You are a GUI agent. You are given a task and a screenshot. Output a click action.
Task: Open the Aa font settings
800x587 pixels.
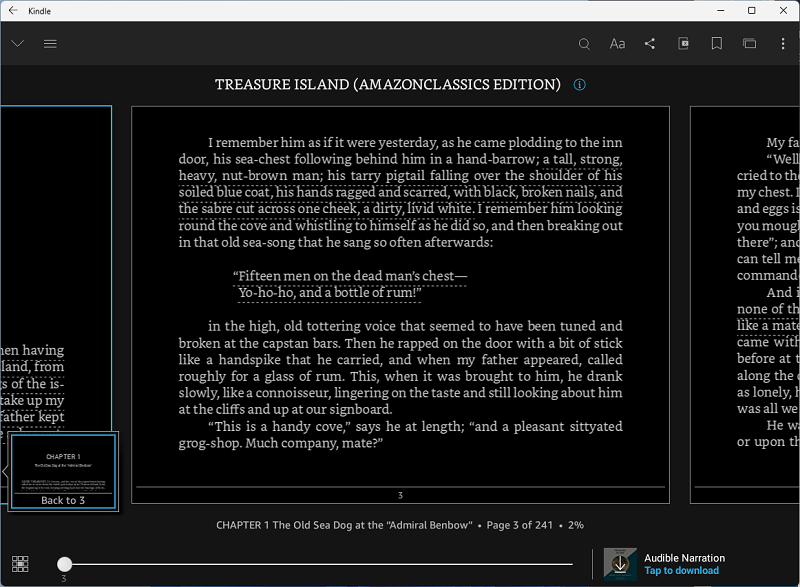click(x=617, y=44)
